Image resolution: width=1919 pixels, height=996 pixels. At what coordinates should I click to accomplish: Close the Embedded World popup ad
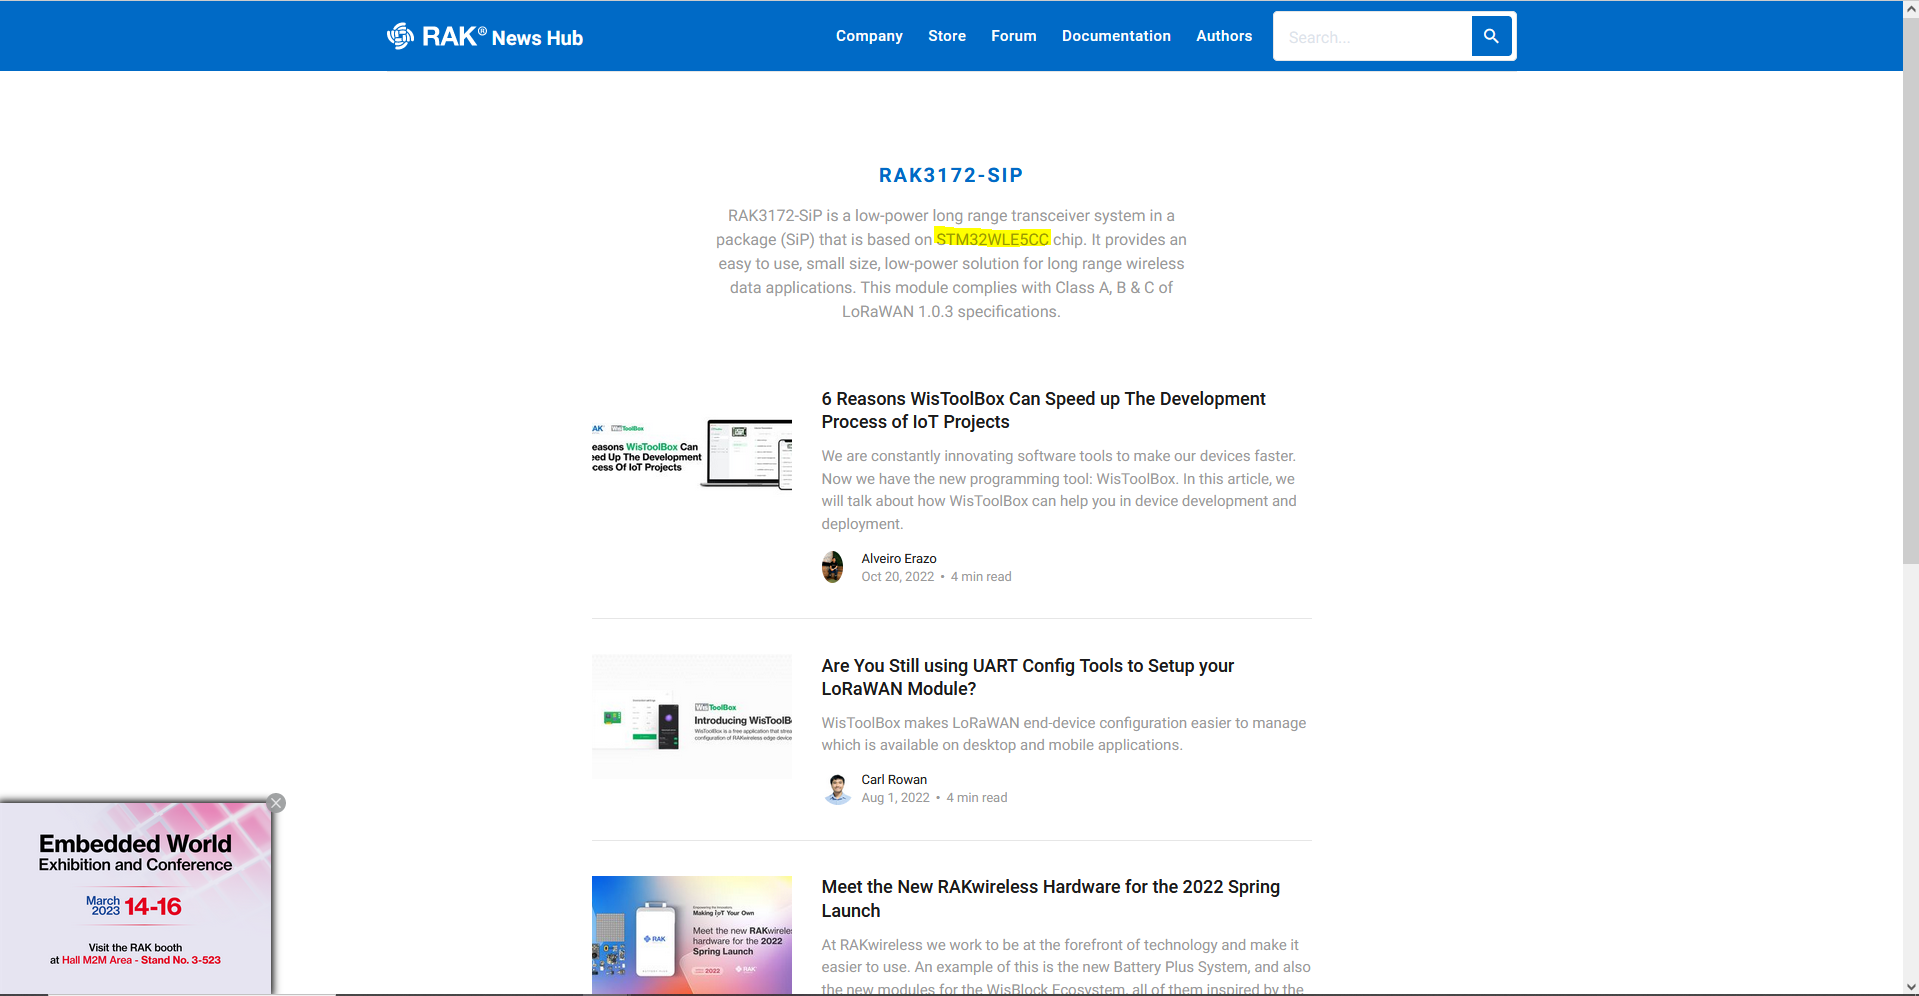[x=277, y=803]
